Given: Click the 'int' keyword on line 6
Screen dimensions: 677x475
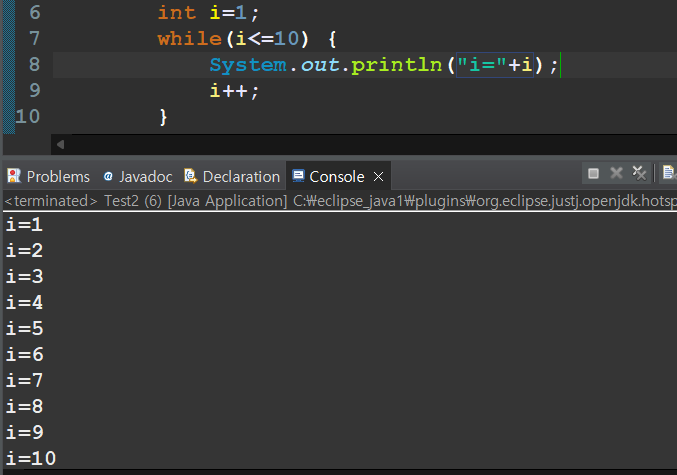Looking at the screenshot, I should point(177,13).
